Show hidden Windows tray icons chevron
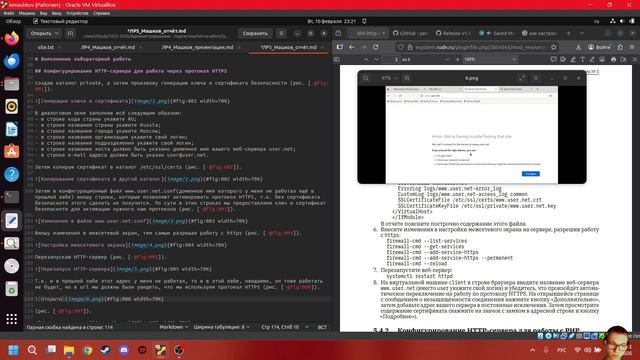The height and width of the screenshot is (360, 640). 532,350
